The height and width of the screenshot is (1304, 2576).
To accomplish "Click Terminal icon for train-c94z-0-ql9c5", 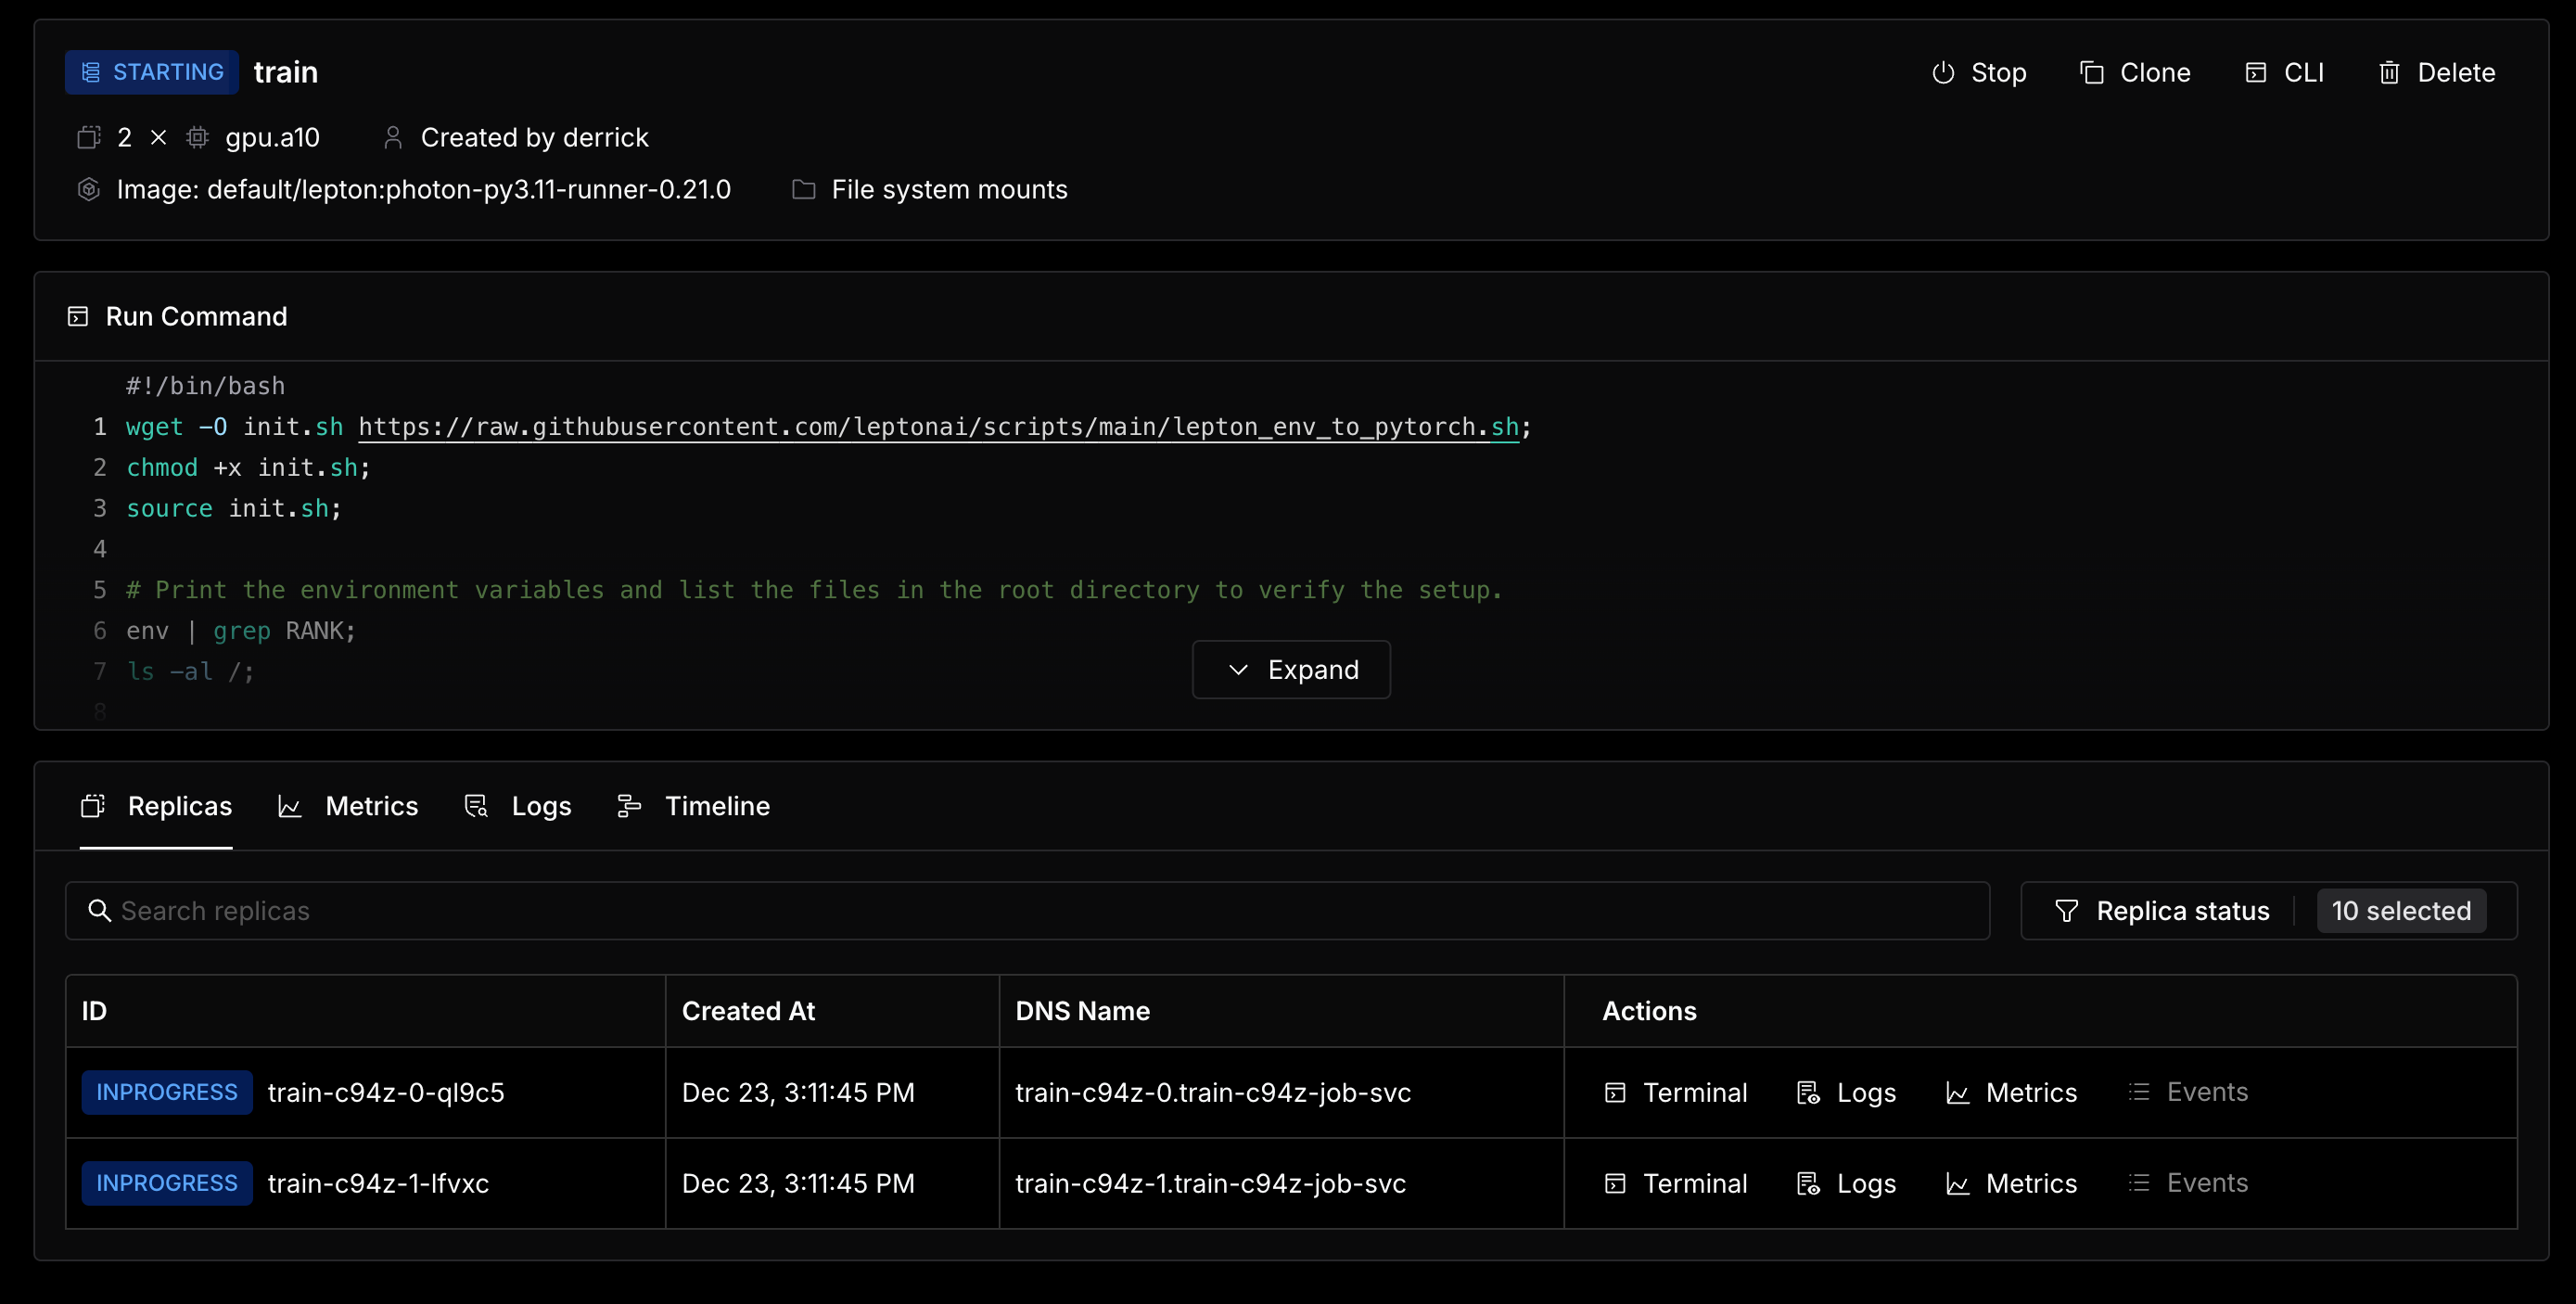I will pyautogui.click(x=1615, y=1092).
